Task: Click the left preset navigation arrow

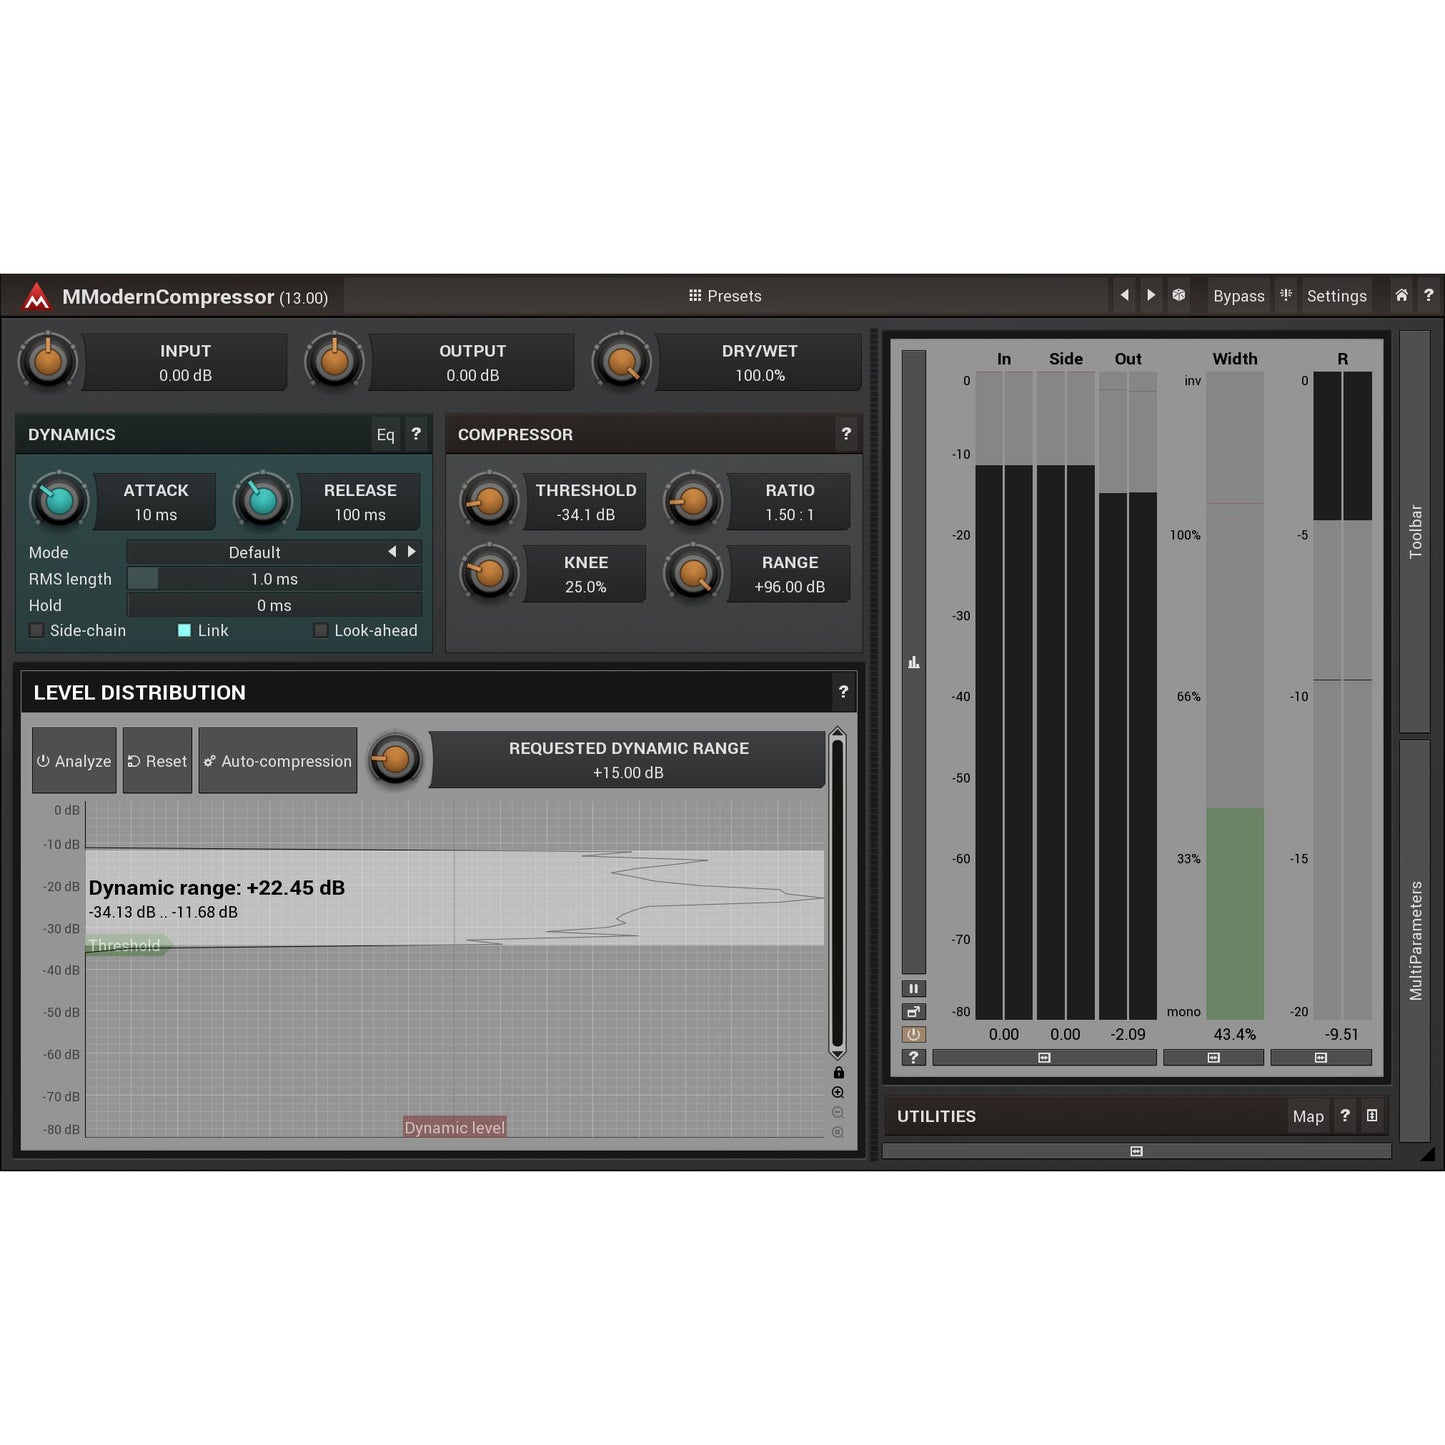Action: [1124, 295]
